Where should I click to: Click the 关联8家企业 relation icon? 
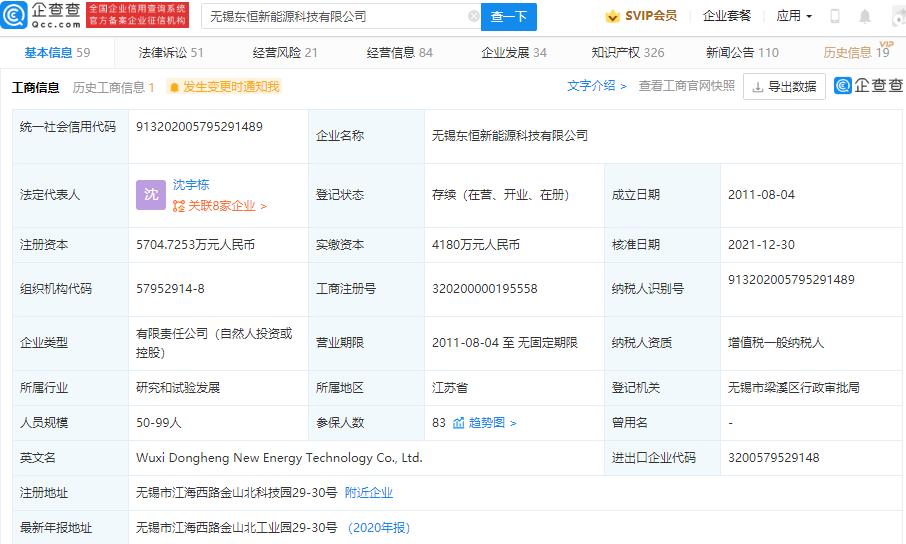click(179, 206)
